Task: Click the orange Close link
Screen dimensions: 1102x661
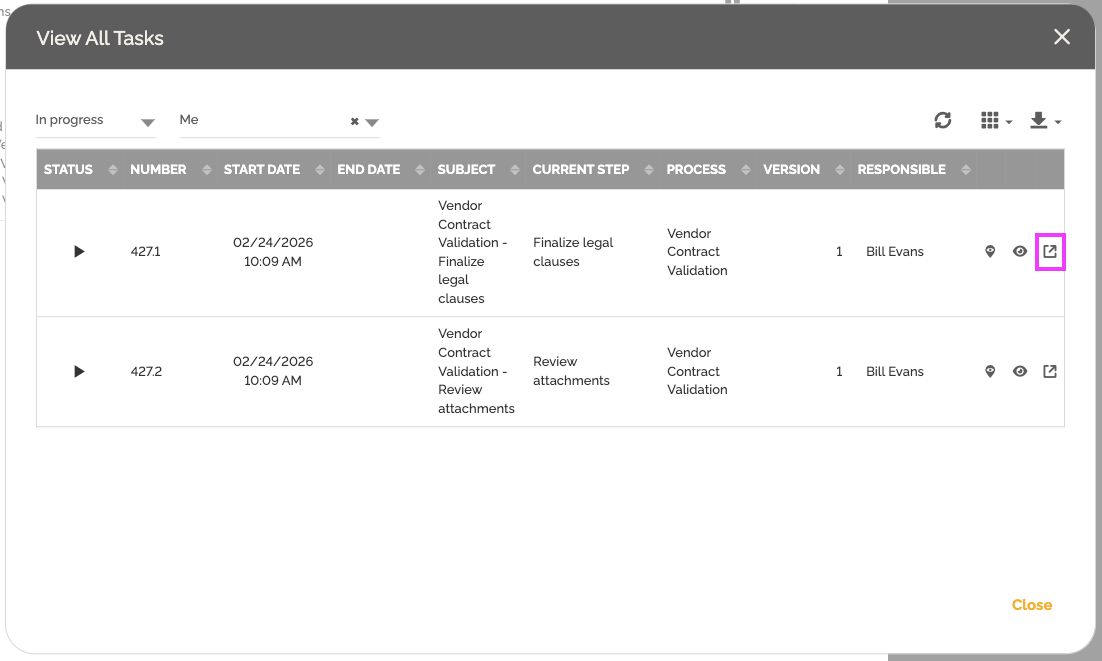Action: [1031, 605]
